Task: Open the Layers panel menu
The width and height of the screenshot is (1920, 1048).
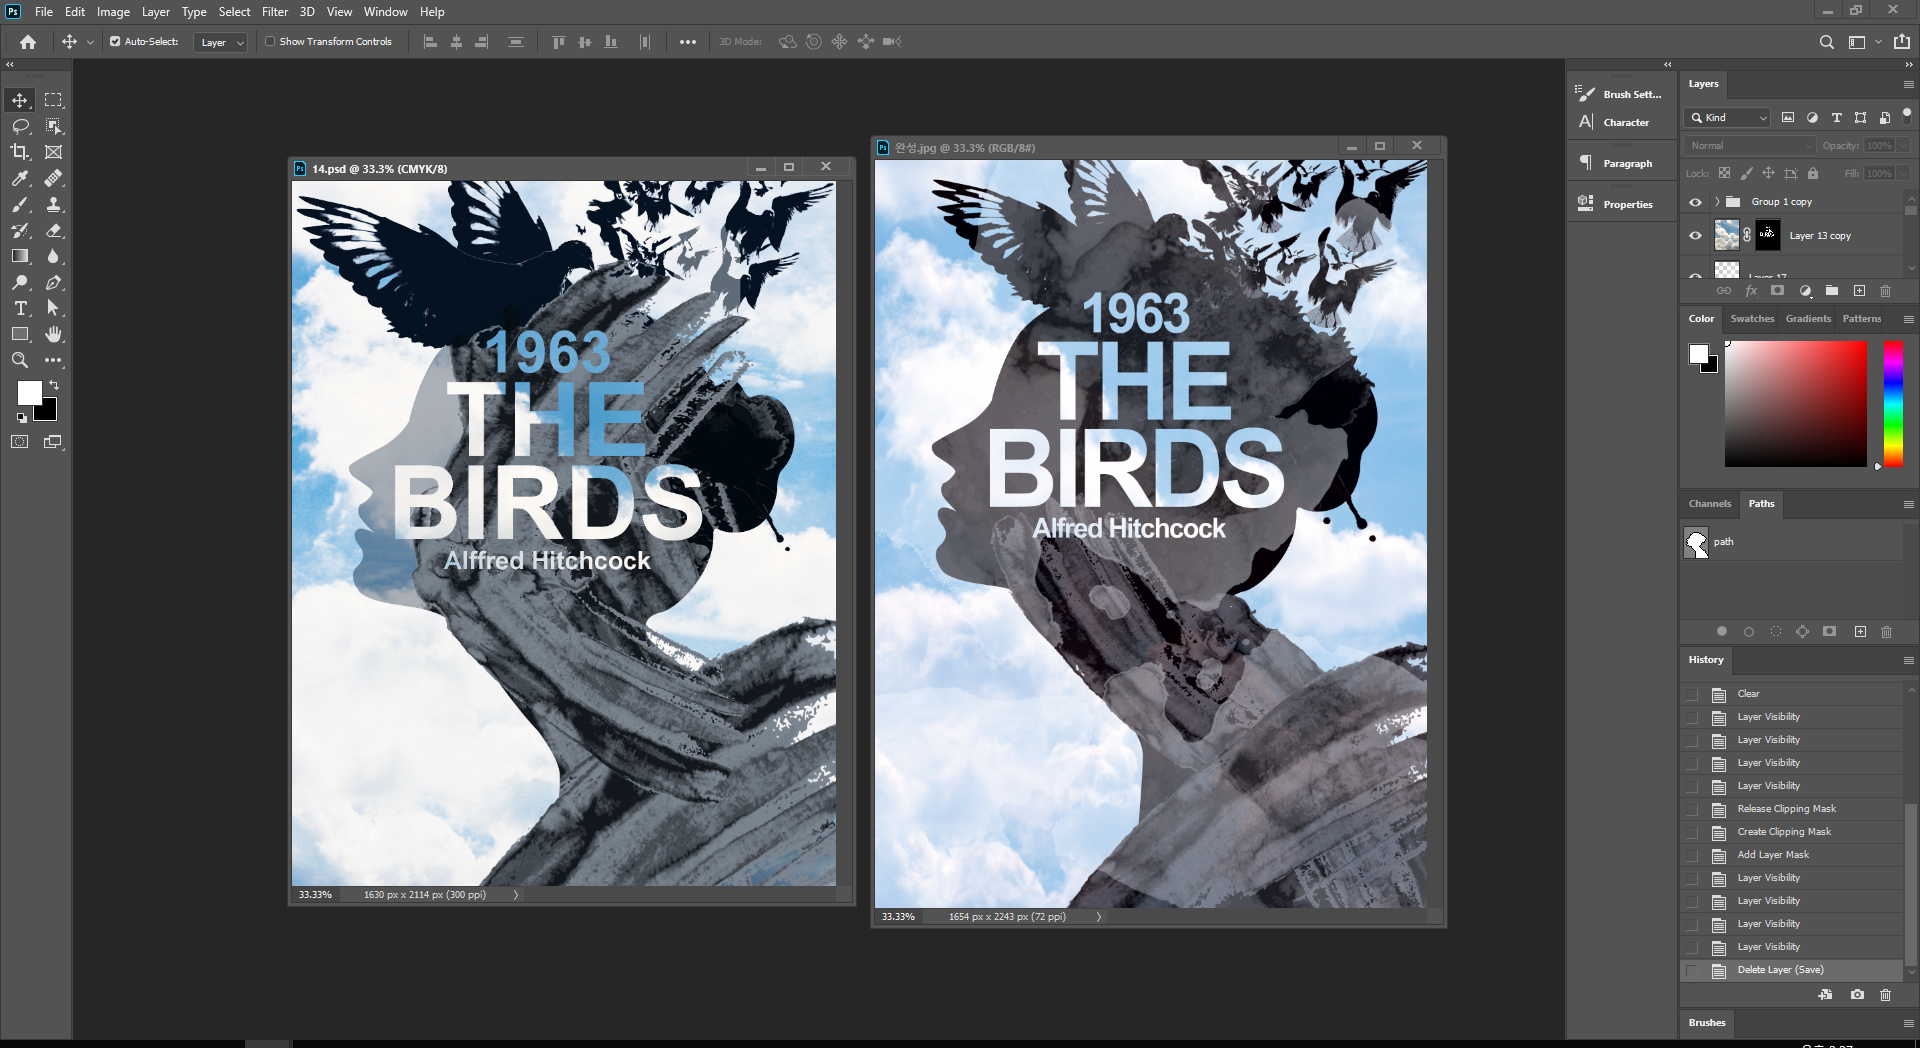Action: click(x=1908, y=84)
